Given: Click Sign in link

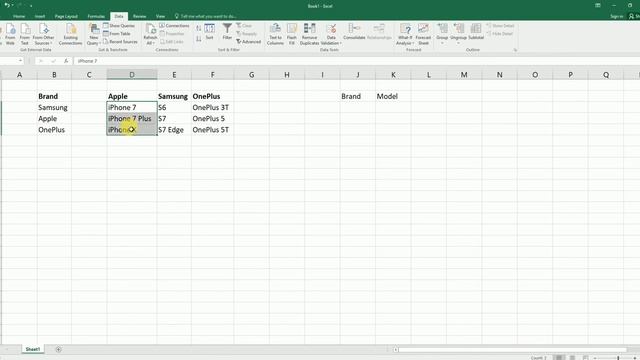Looking at the screenshot, I should (616, 16).
